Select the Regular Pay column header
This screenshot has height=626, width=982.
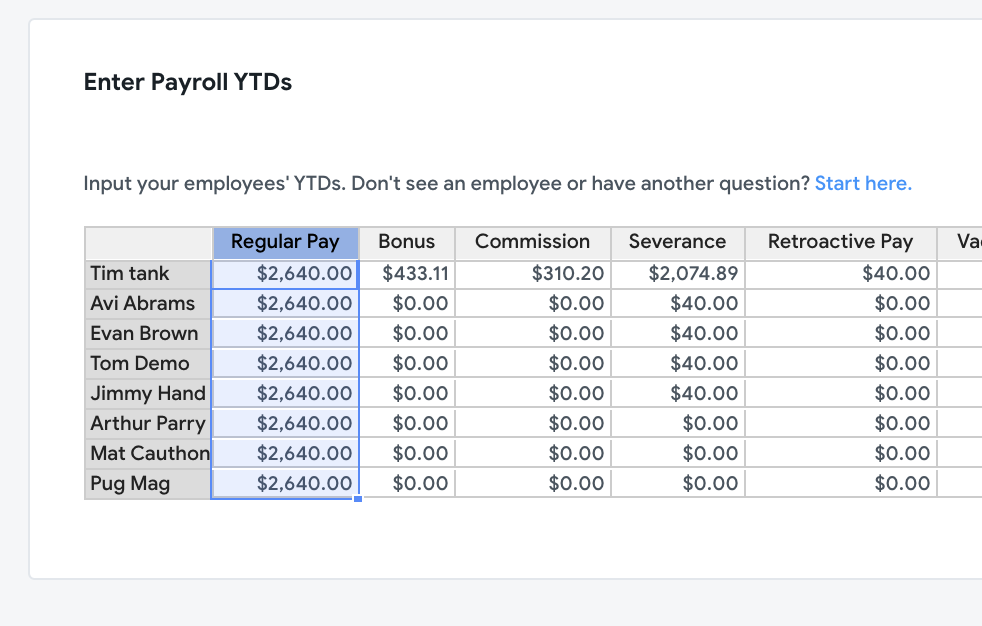click(286, 244)
